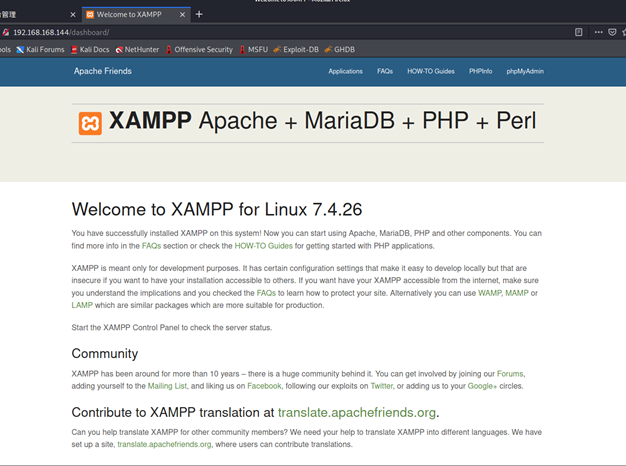Click the XAMPP orange logo icon
Screen dimensions: 626x466
[90, 123]
